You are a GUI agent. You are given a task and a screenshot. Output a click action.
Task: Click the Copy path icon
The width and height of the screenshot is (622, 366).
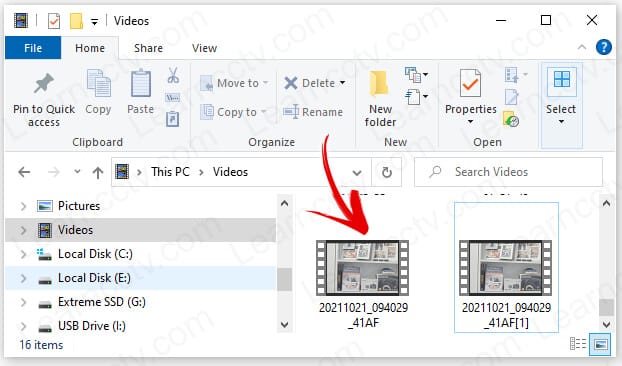(x=173, y=97)
